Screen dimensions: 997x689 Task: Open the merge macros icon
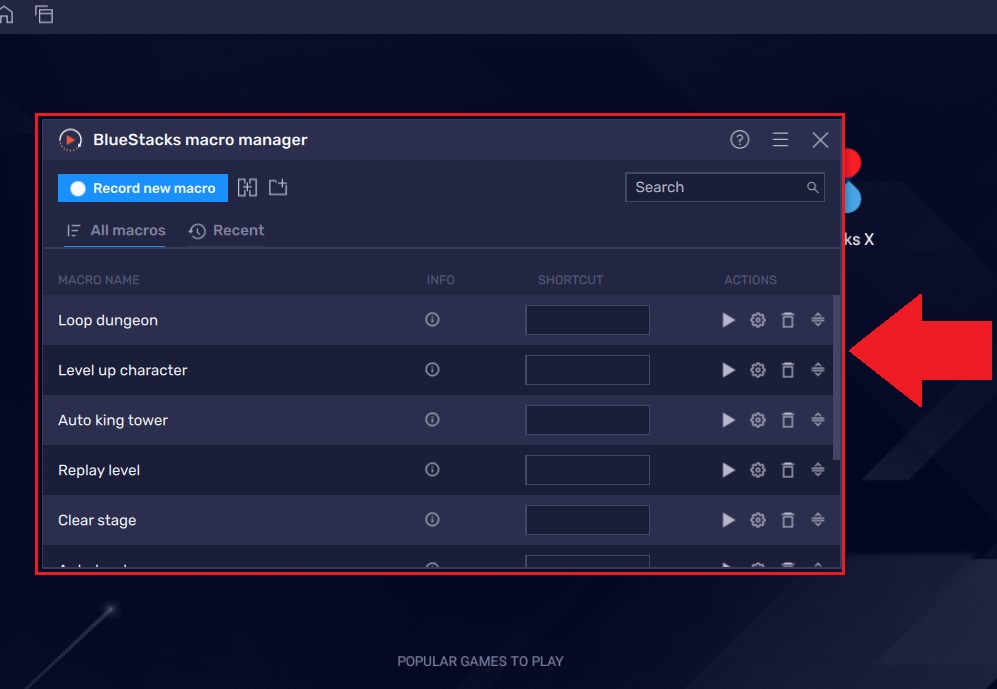click(x=247, y=188)
